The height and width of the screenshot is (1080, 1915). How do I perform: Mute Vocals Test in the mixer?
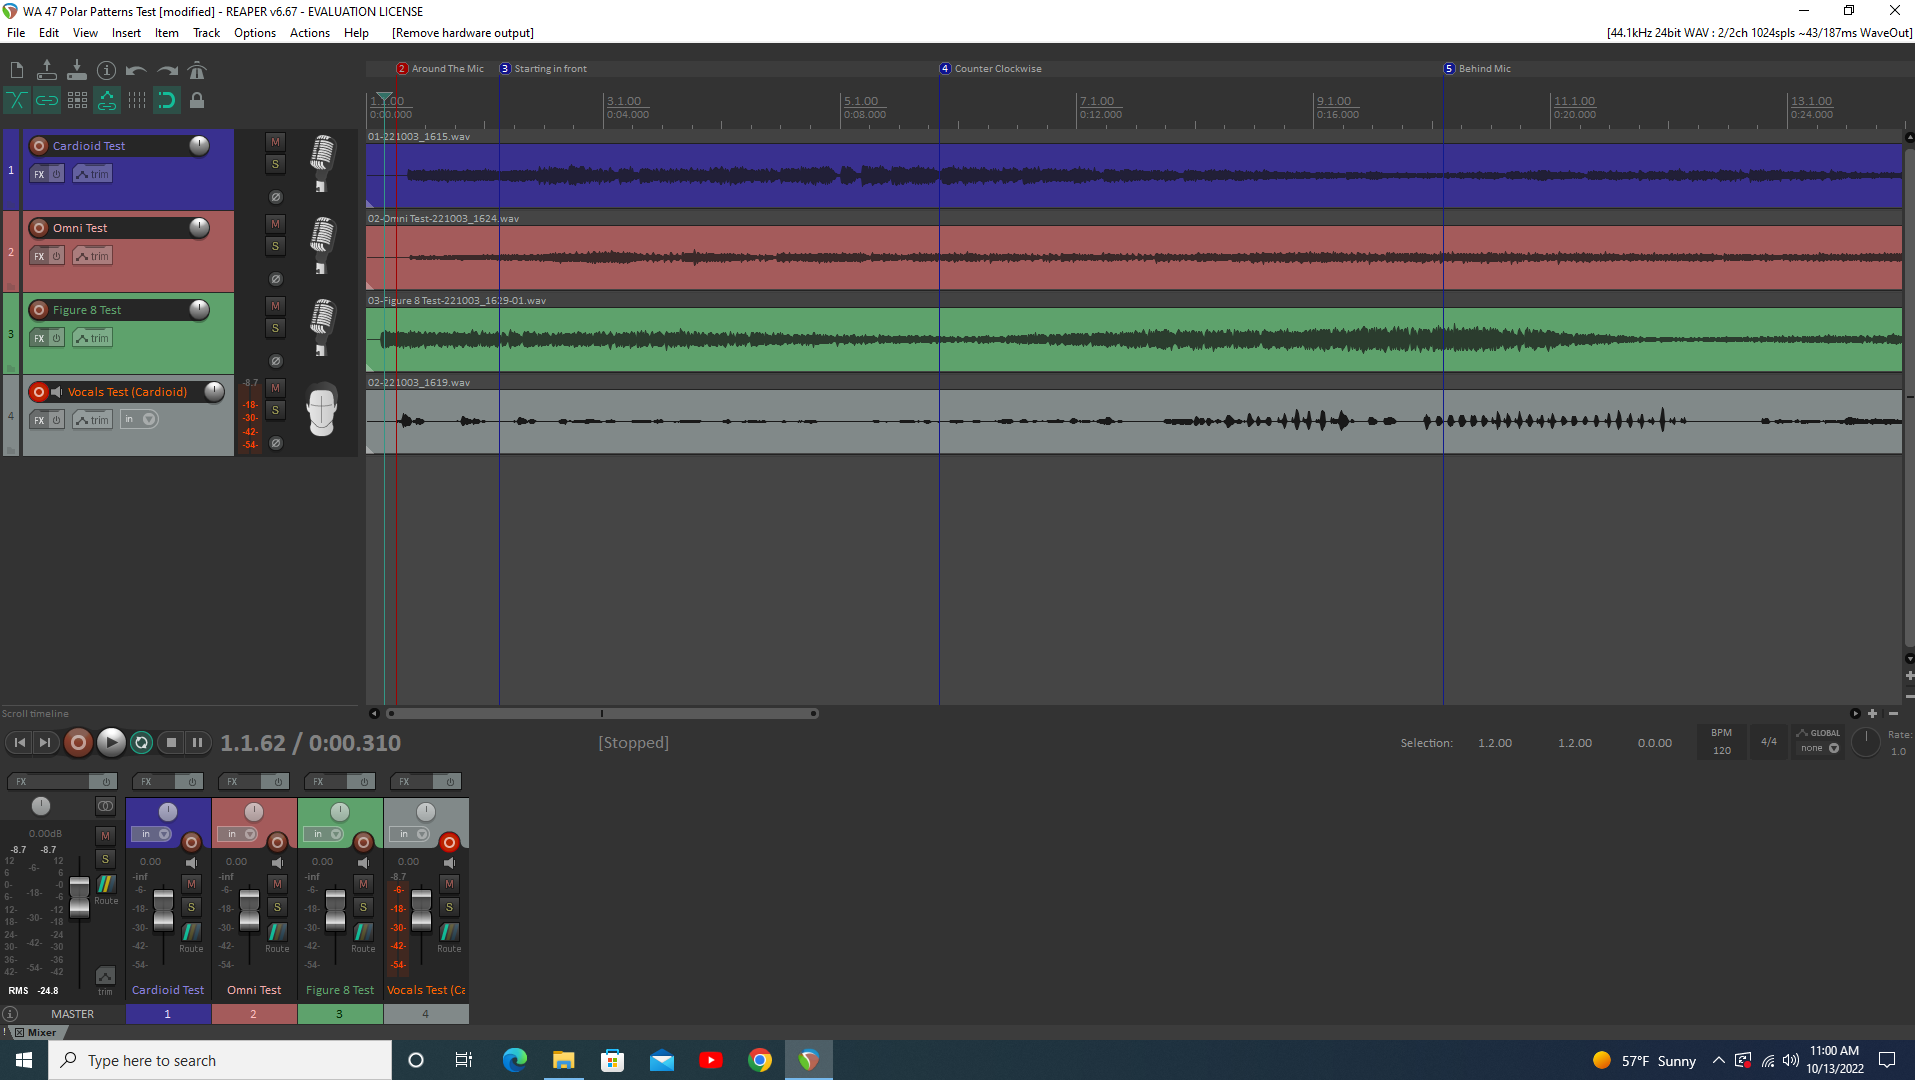[x=450, y=884]
